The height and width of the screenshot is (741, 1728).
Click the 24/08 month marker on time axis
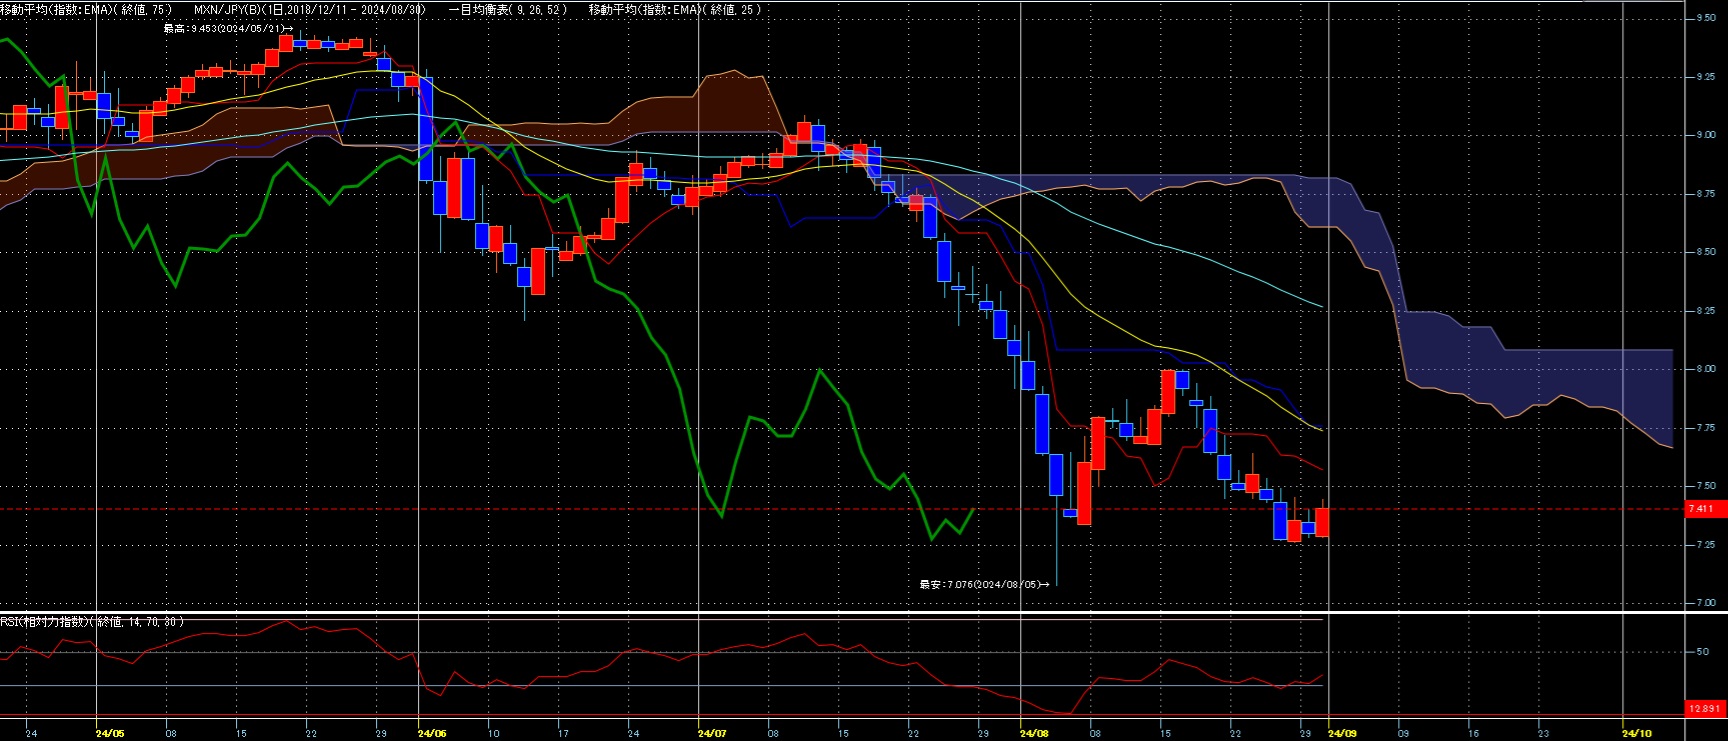1035,733
